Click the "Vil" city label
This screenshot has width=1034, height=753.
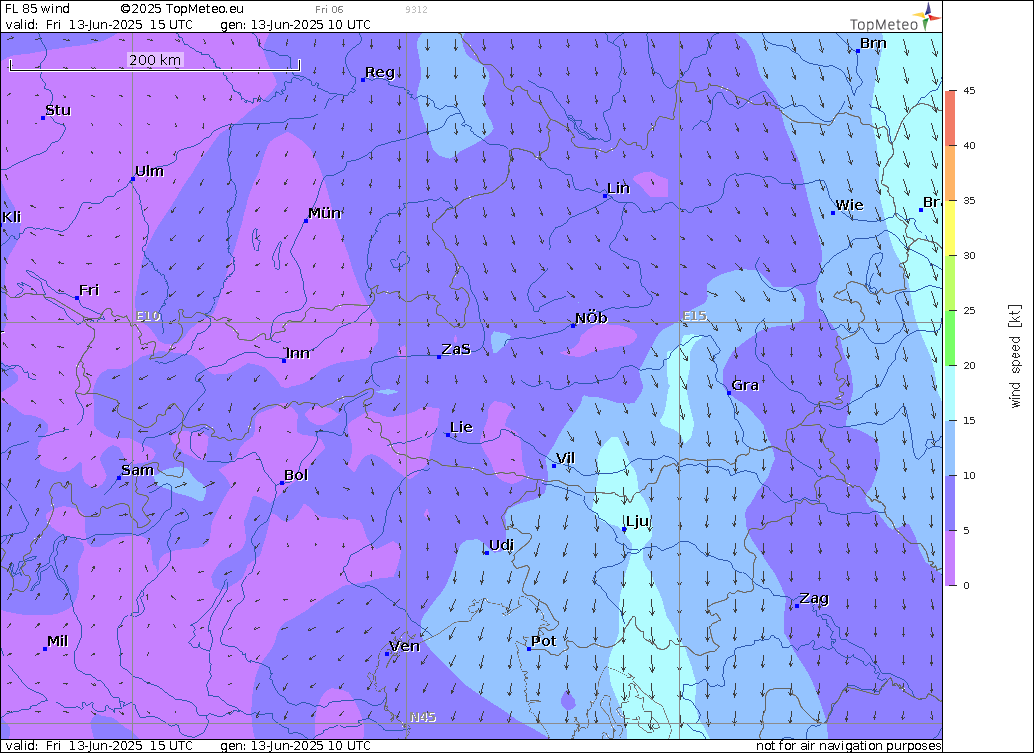pyautogui.click(x=565, y=458)
